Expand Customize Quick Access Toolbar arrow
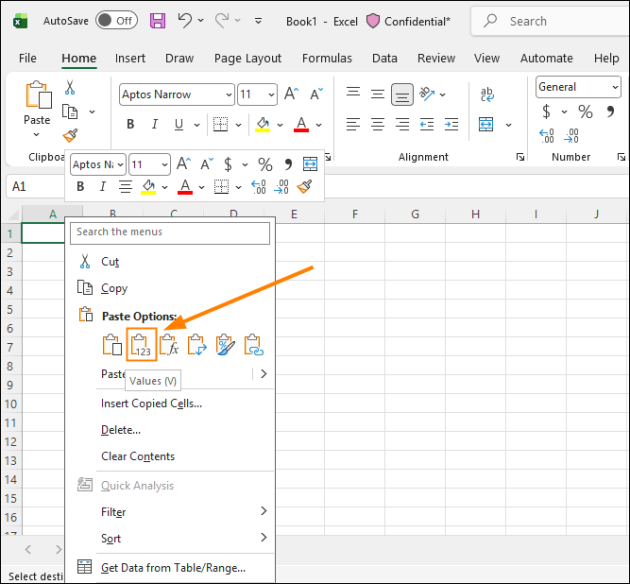This screenshot has height=584, width=630. pos(258,20)
